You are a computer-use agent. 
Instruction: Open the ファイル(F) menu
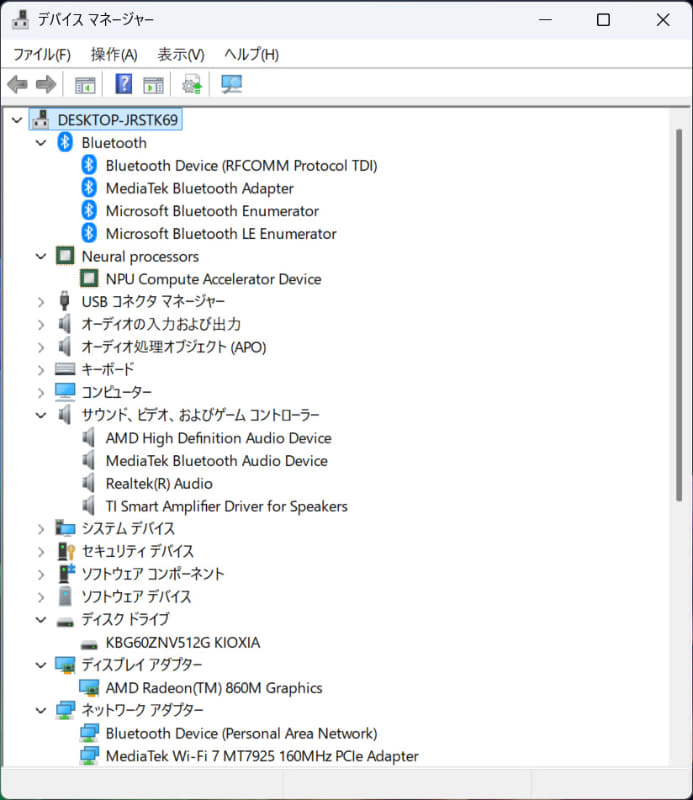(x=42, y=54)
